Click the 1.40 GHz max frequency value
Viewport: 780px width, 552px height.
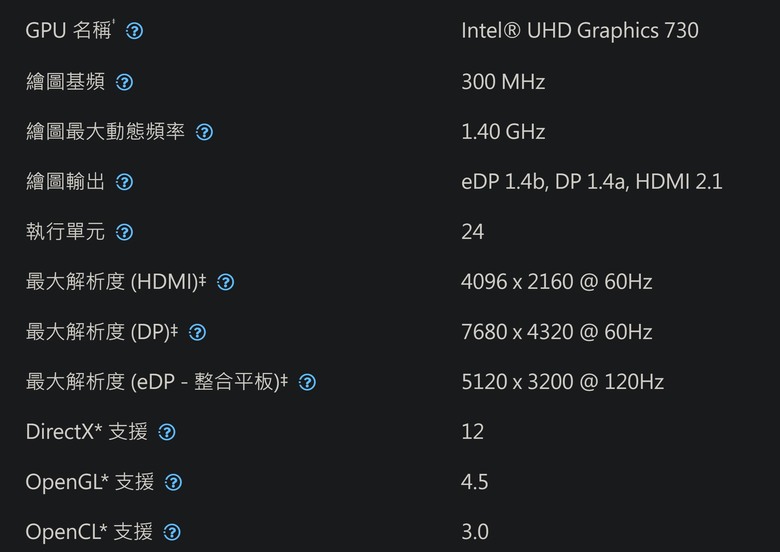[503, 132]
